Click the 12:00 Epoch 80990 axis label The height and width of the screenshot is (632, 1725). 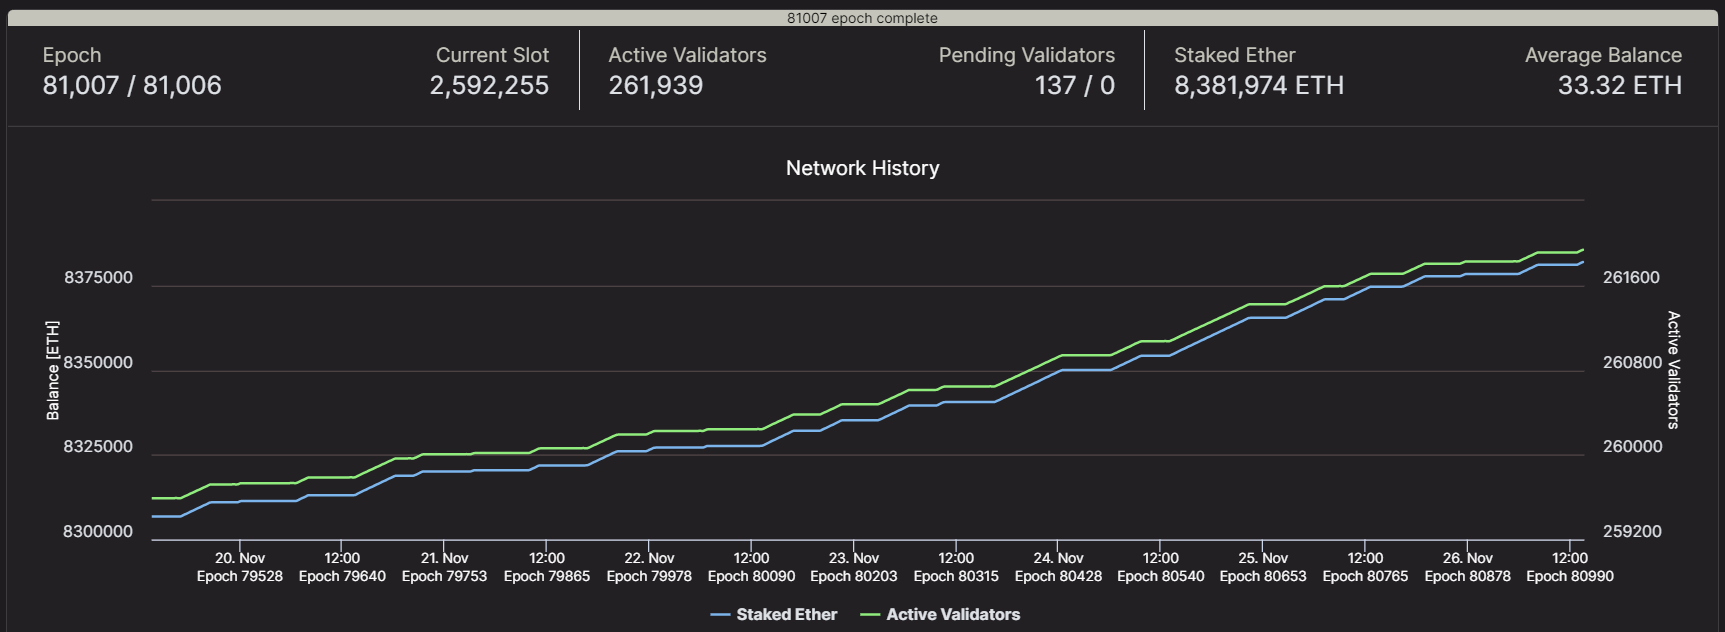(1569, 567)
